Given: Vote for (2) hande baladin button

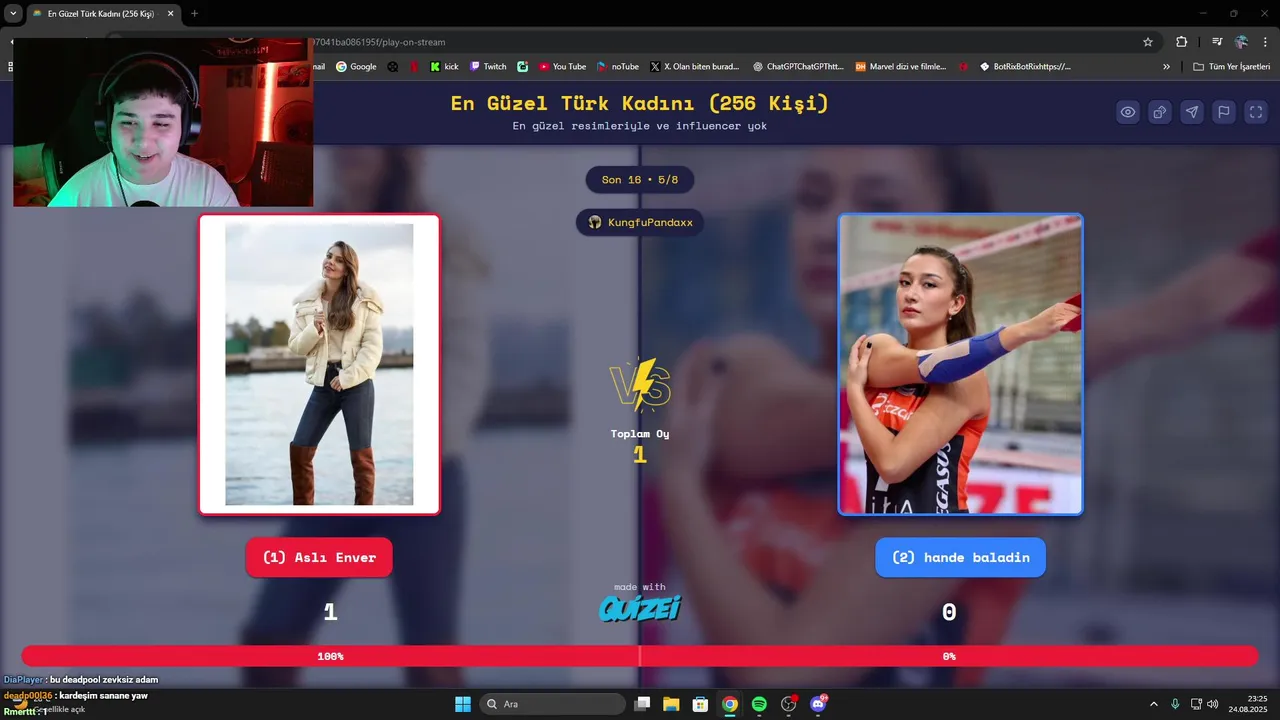Looking at the screenshot, I should pos(960,557).
